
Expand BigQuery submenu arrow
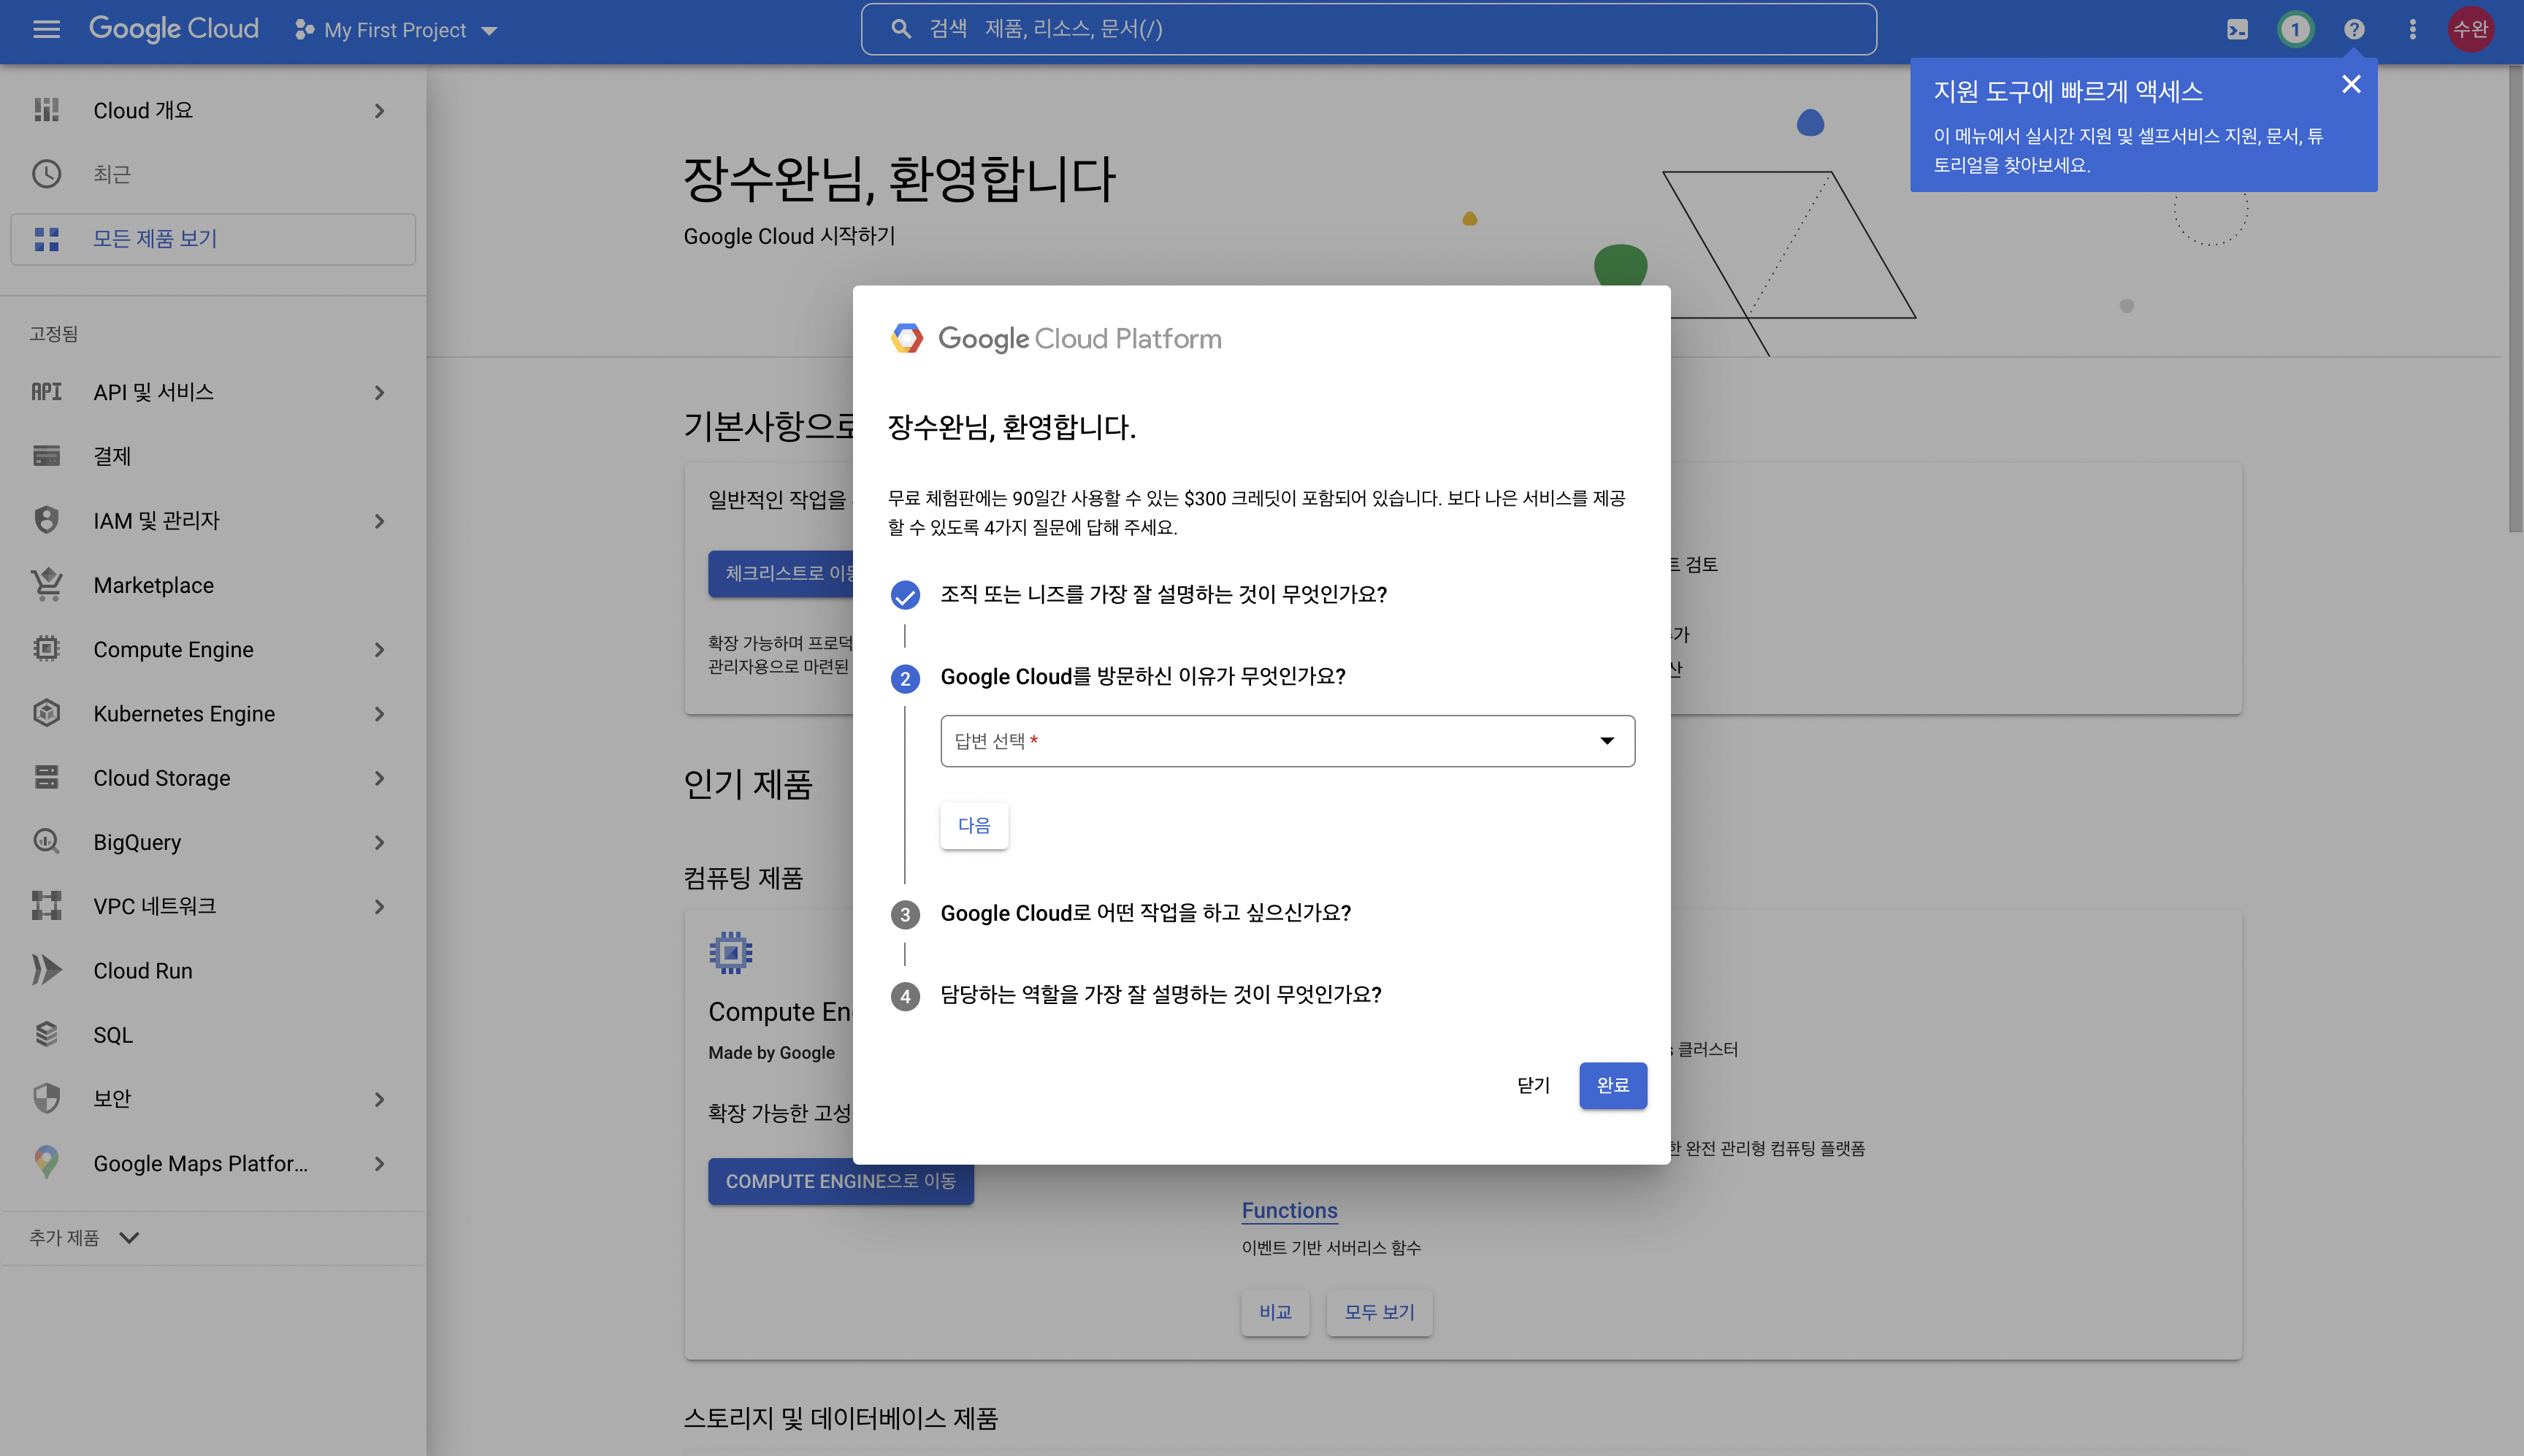[x=379, y=841]
